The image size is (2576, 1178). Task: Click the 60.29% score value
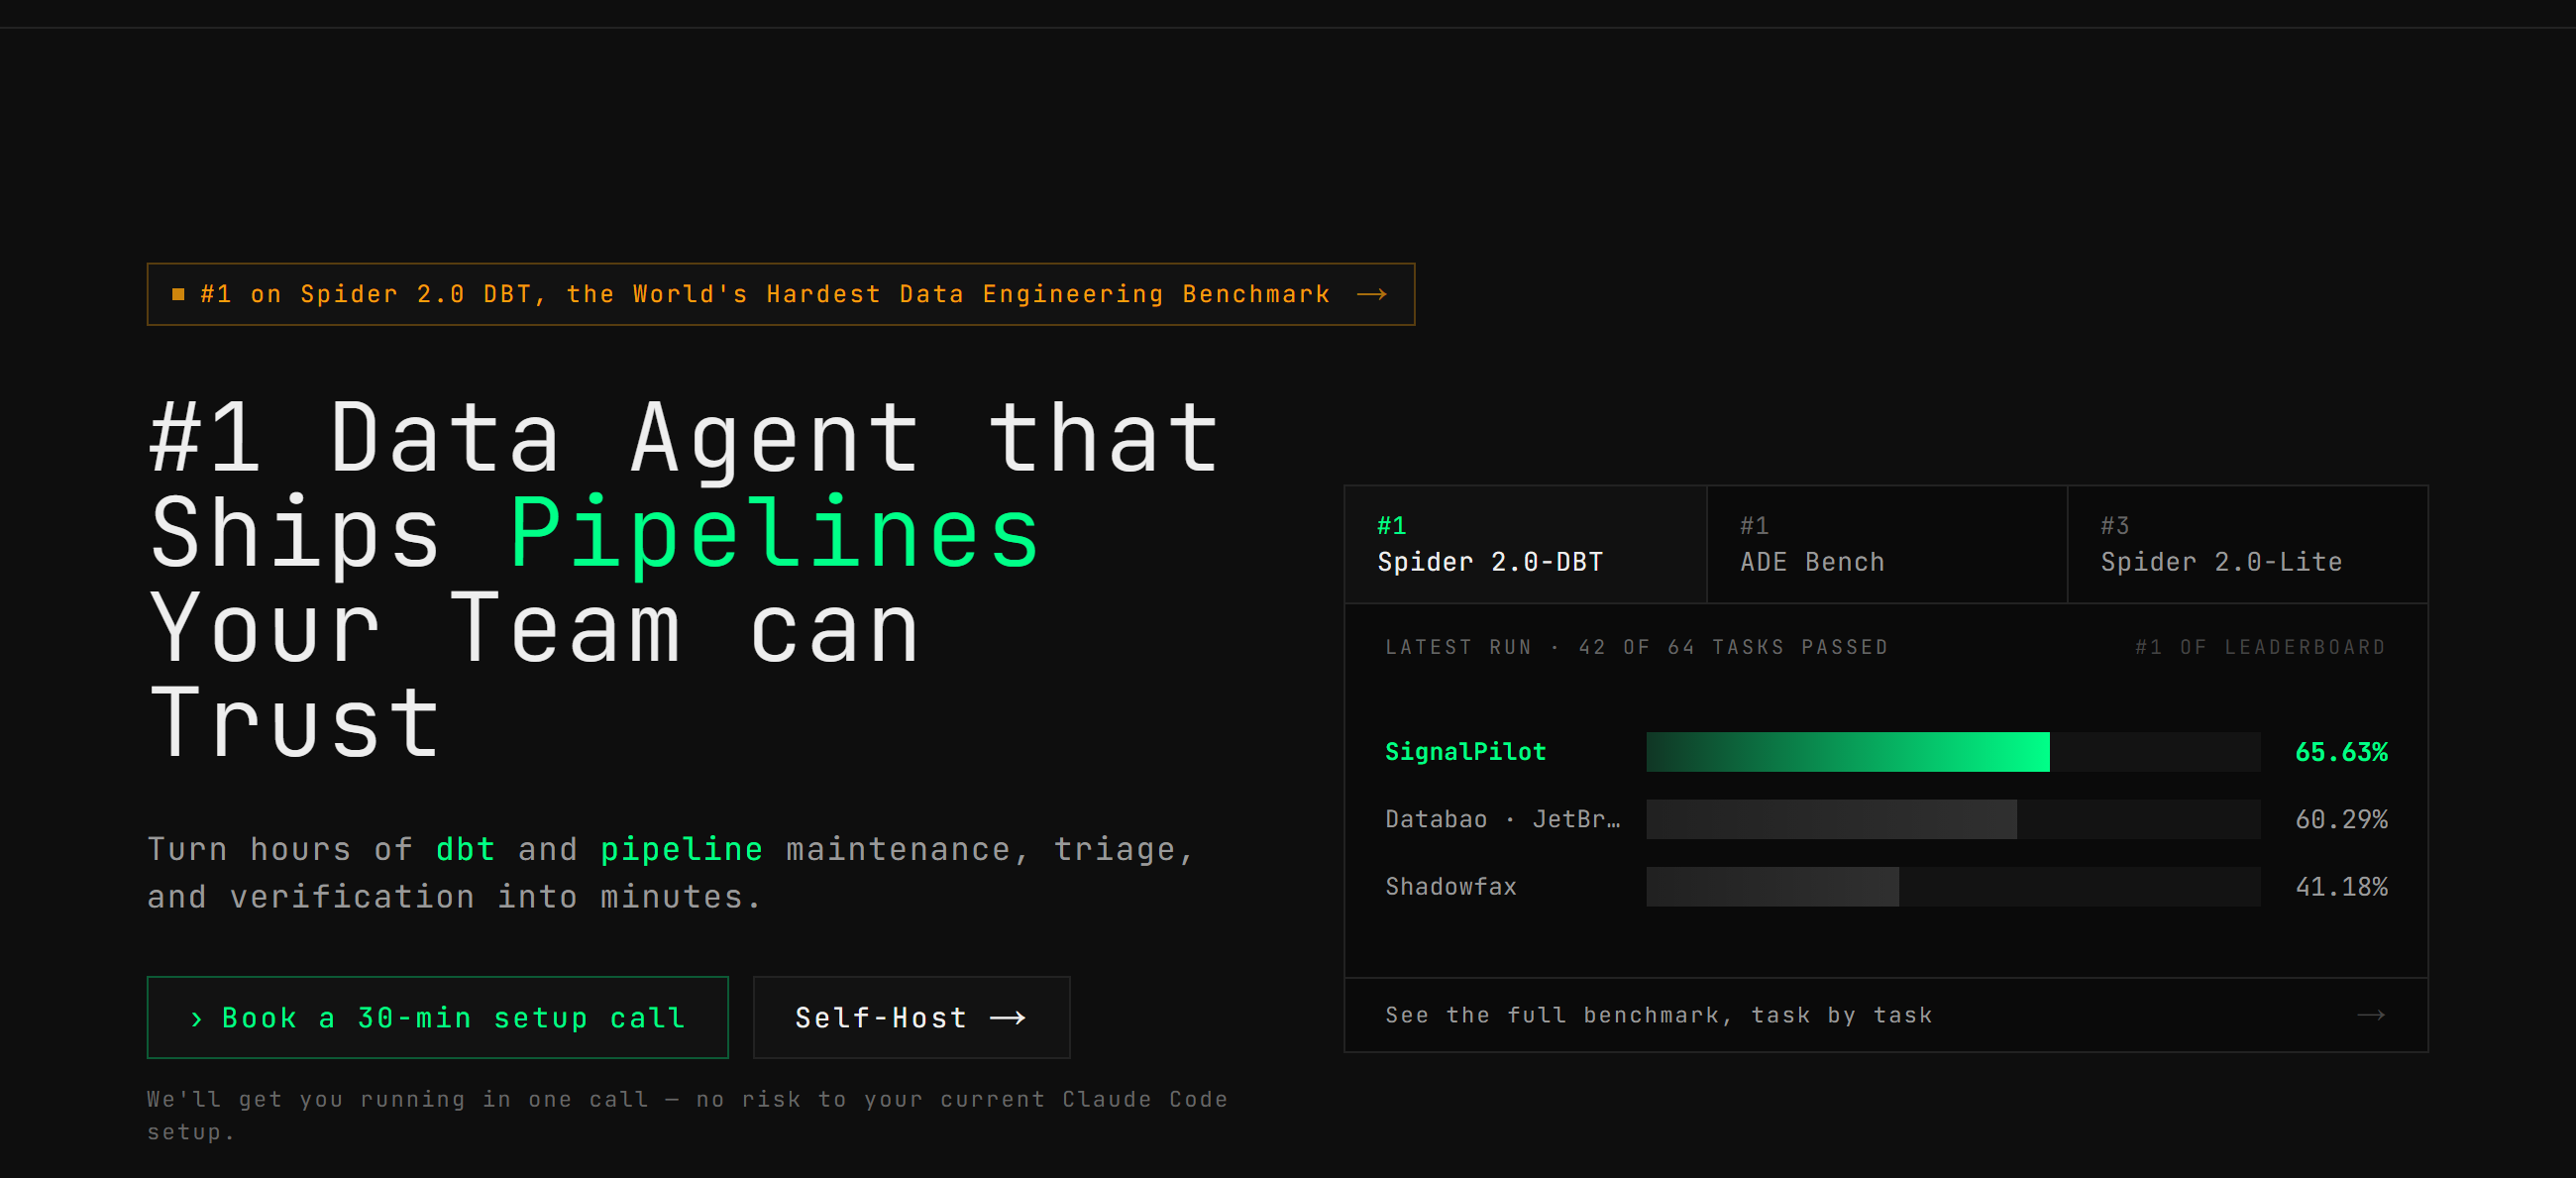2341,819
